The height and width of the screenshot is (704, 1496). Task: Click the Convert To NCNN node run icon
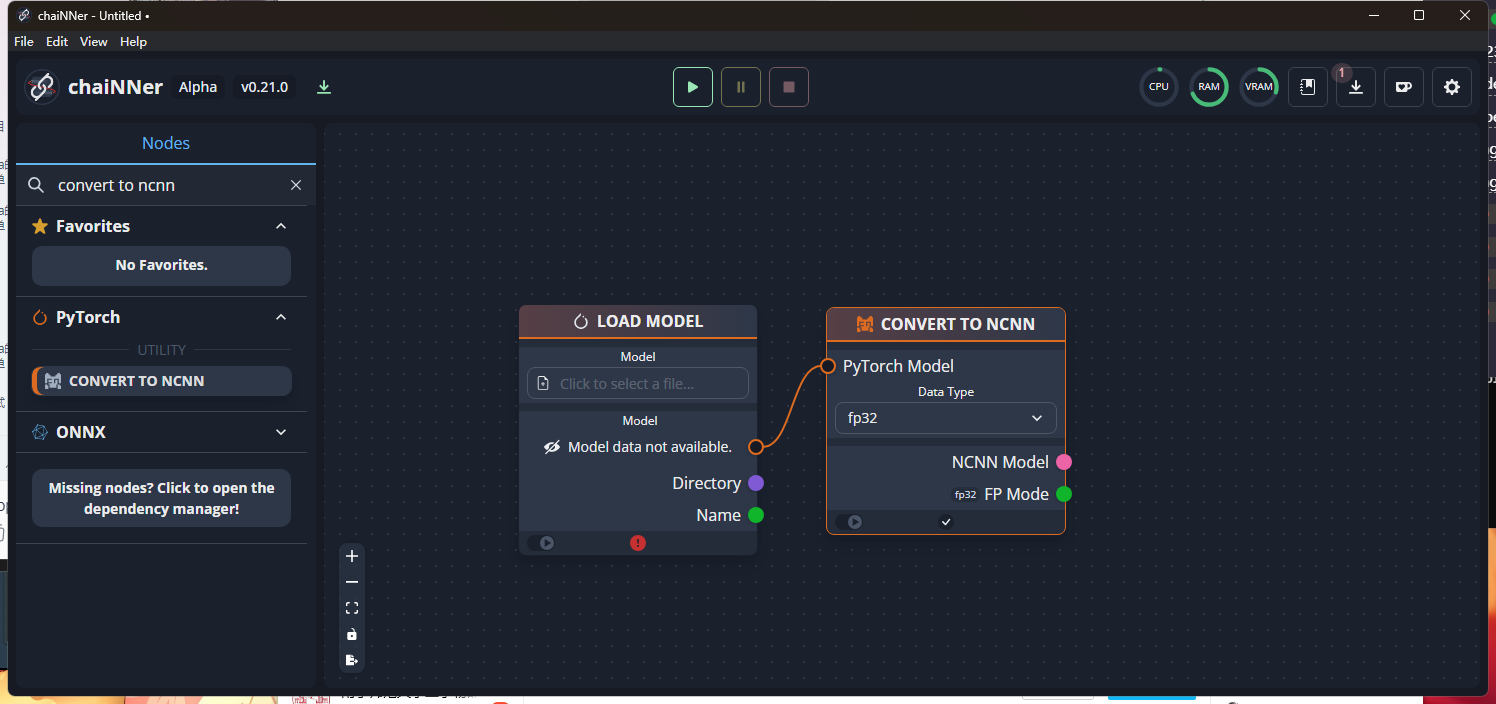(855, 522)
